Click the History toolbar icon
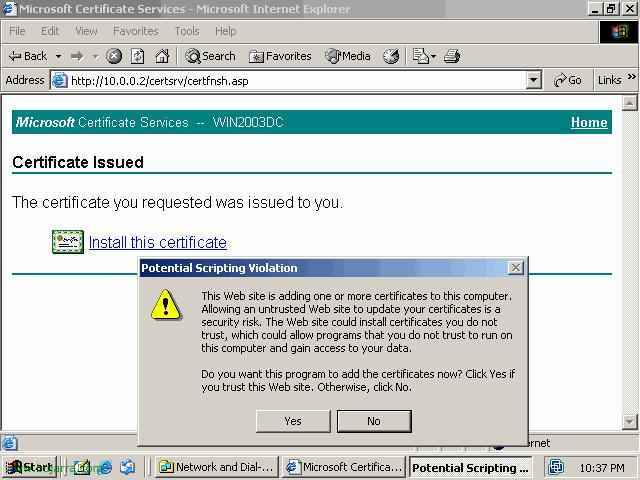Screen dimensions: 640x480 [x=391, y=56]
